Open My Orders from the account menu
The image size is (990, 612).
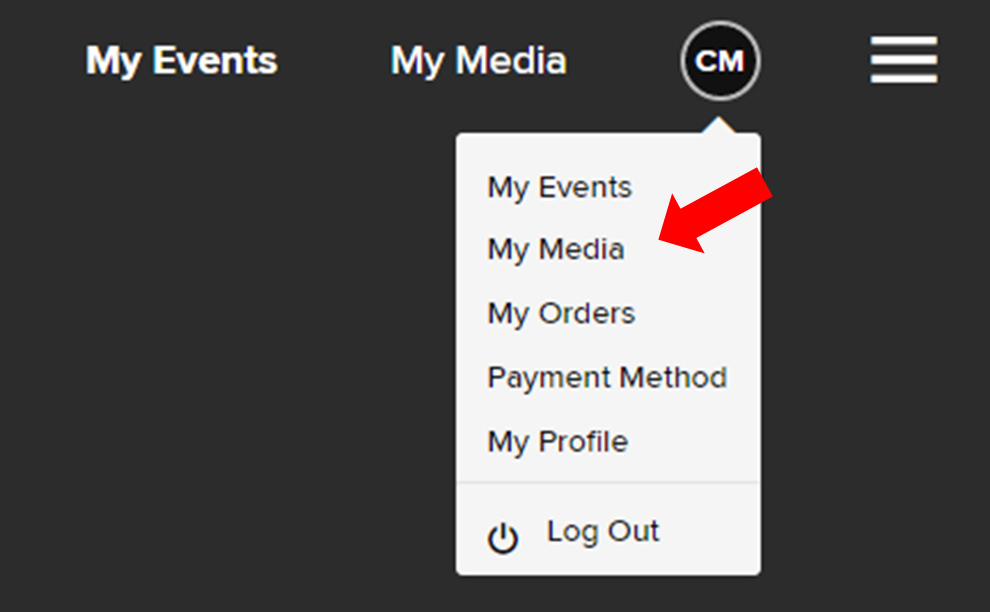click(x=561, y=314)
